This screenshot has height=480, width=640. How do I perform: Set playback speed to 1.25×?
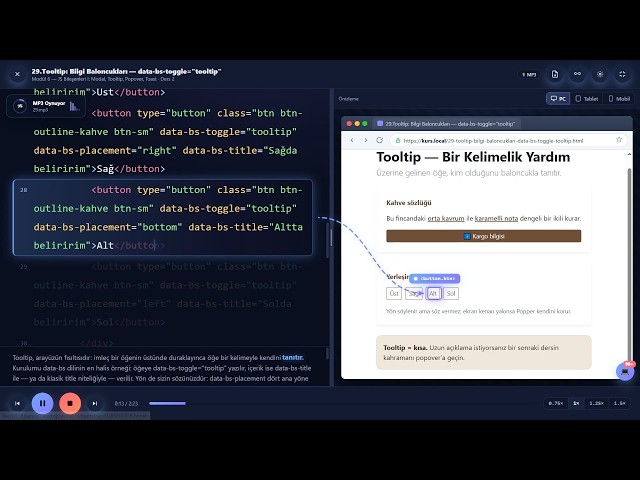596,403
